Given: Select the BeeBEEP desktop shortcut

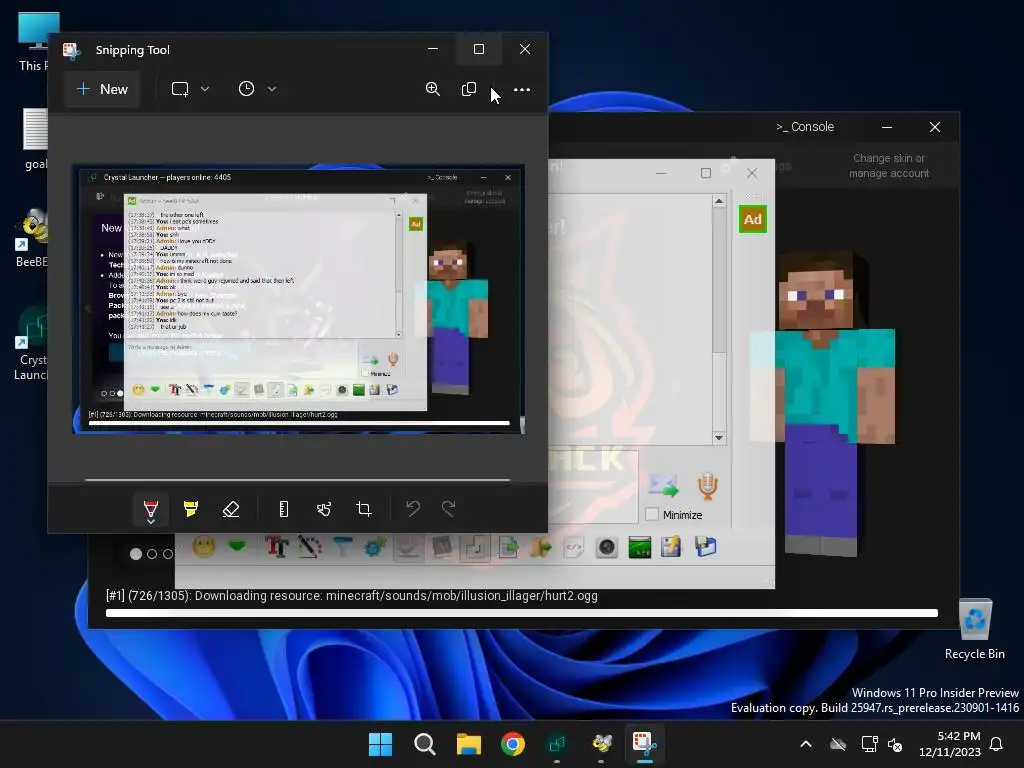Looking at the screenshot, I should point(31,238).
